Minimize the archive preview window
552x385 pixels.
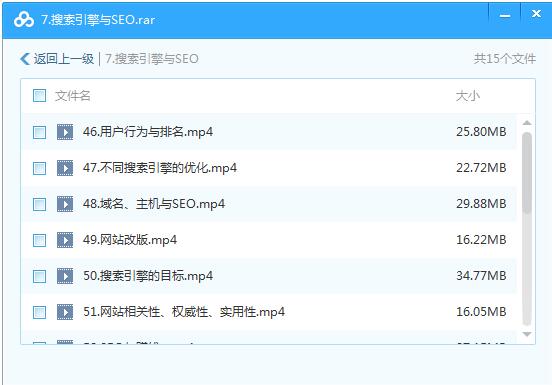click(x=505, y=16)
